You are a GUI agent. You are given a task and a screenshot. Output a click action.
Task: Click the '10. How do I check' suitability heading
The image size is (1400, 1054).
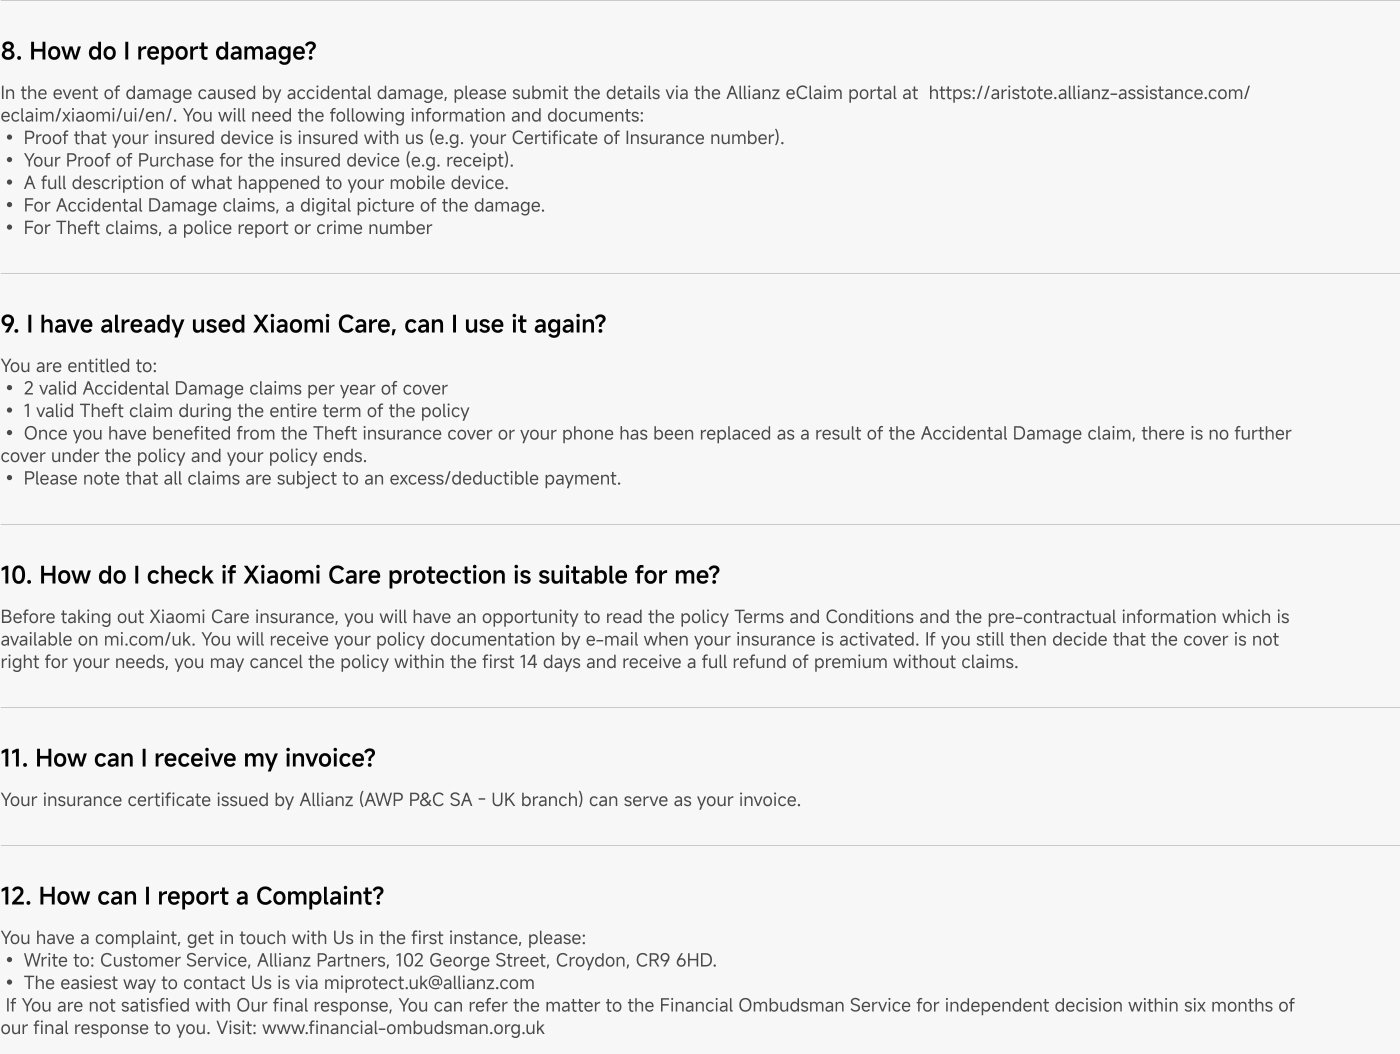coord(360,575)
